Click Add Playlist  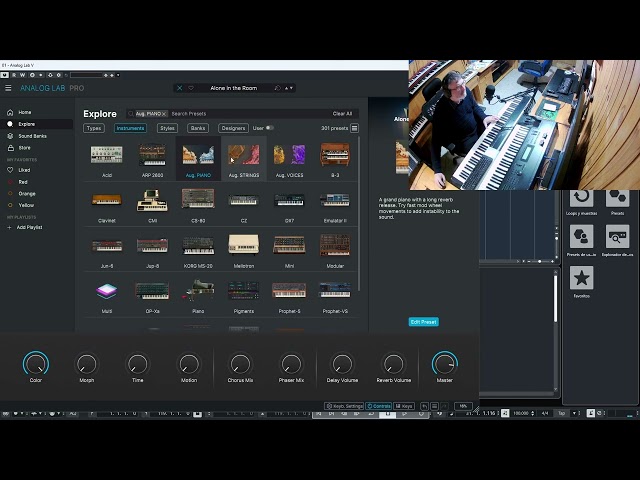[29, 227]
